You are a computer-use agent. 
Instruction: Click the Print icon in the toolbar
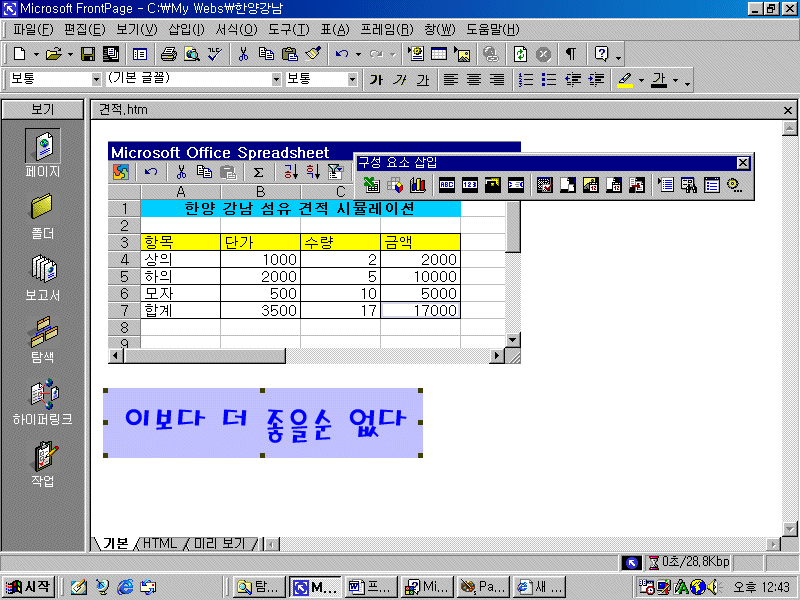(x=169, y=54)
